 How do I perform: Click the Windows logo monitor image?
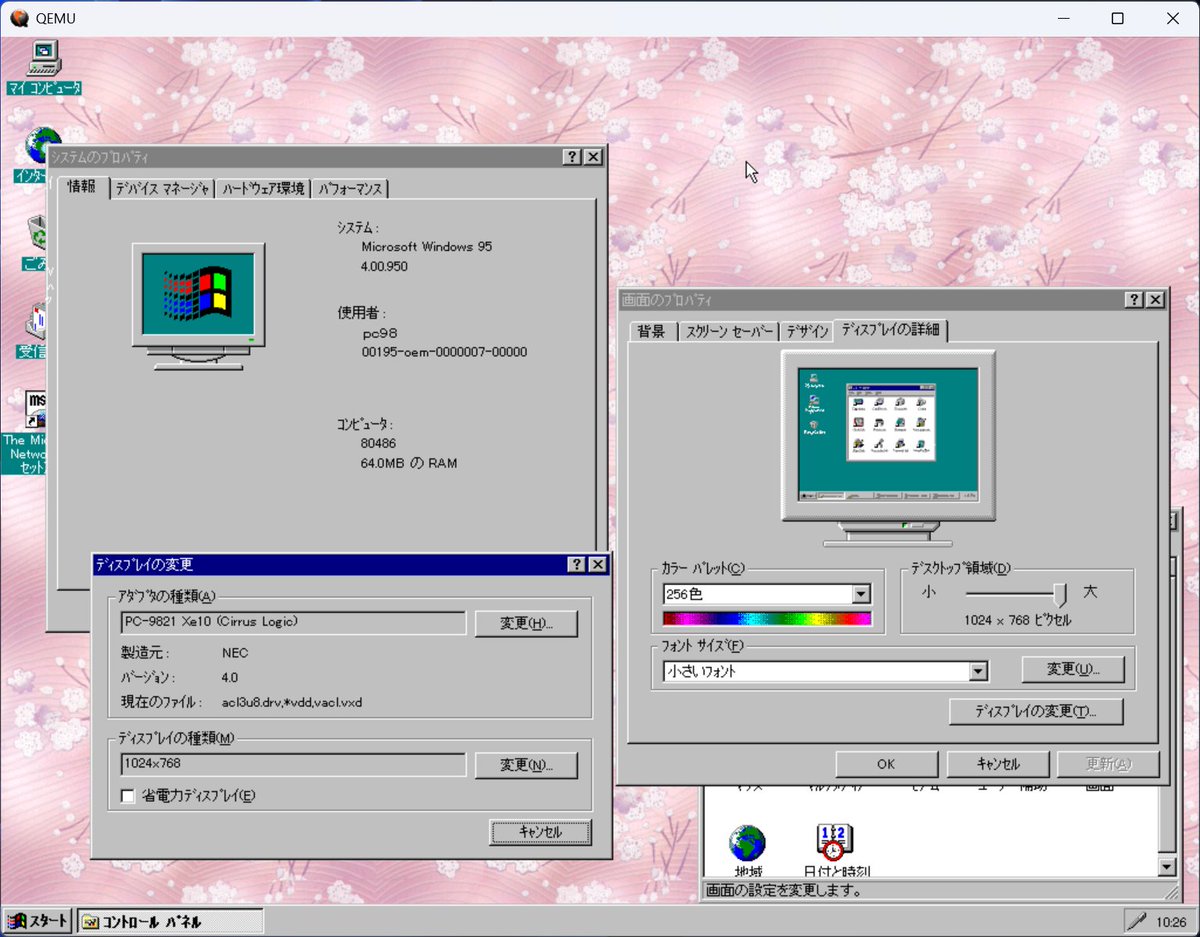(x=199, y=305)
